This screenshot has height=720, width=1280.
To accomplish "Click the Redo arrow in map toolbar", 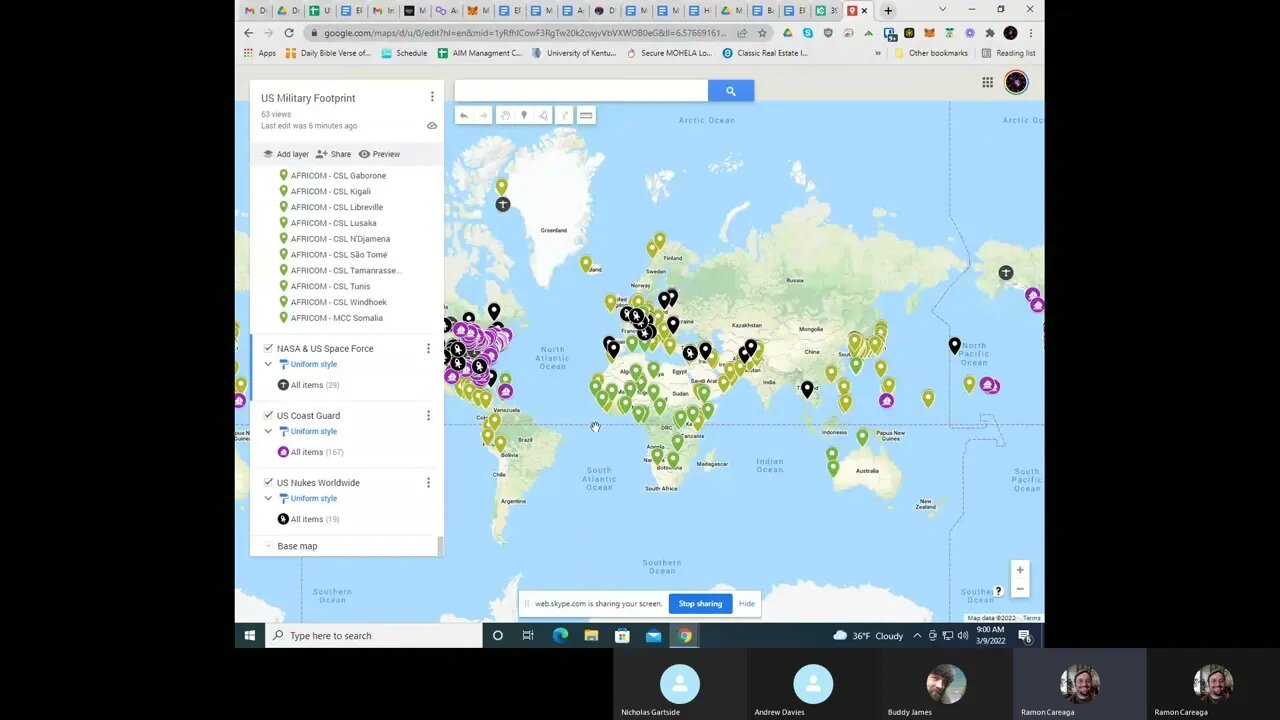I will [484, 115].
